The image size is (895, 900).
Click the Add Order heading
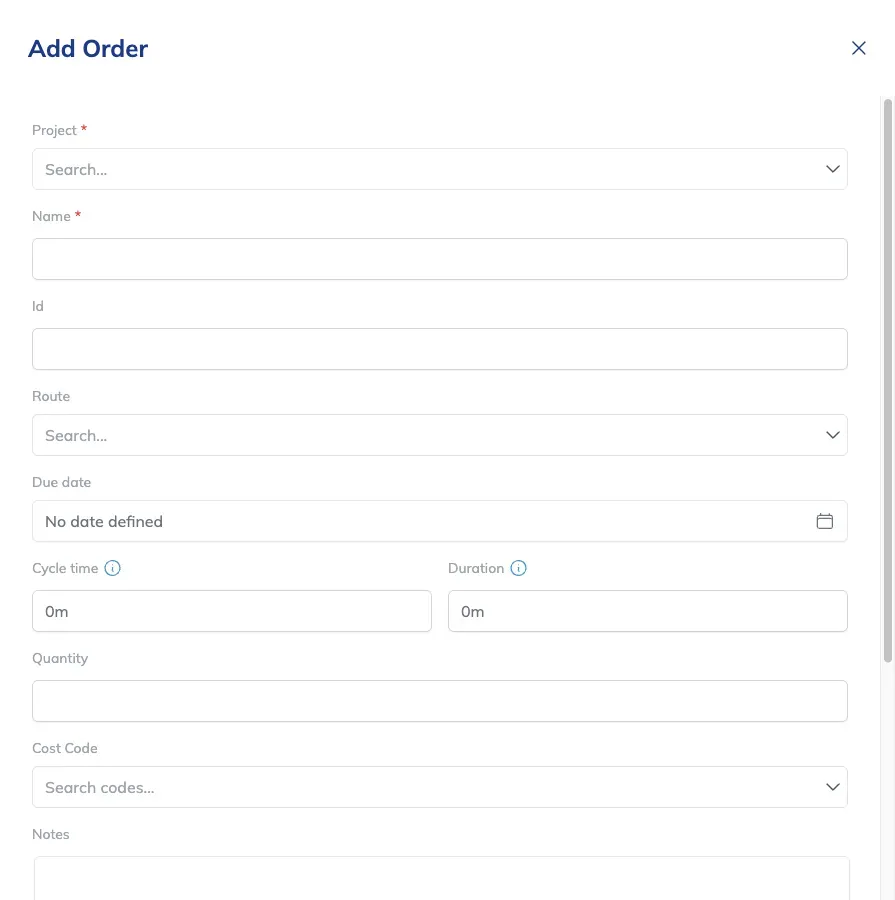[x=88, y=49]
